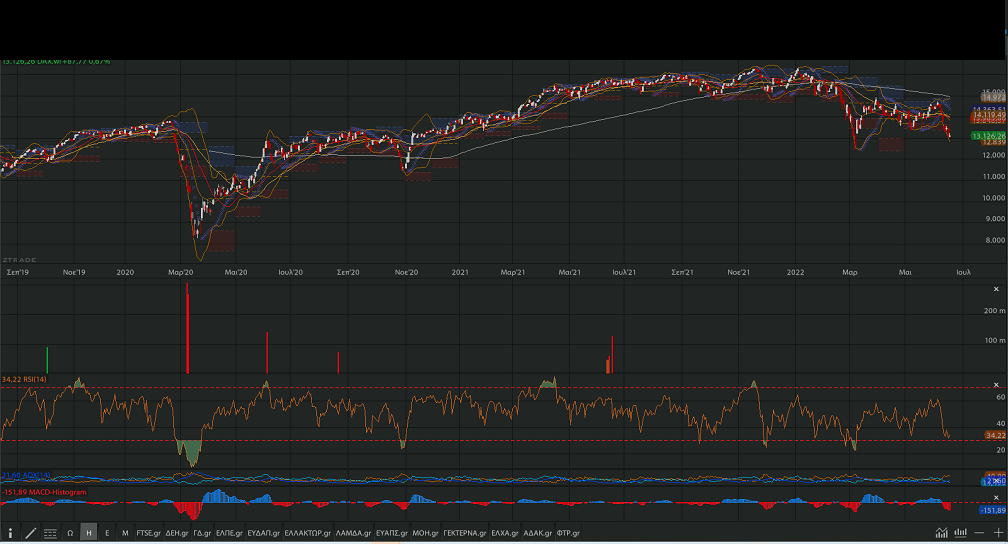Select the weekly E timeframe
Viewport: 1008px width, 544px height.
[x=107, y=533]
